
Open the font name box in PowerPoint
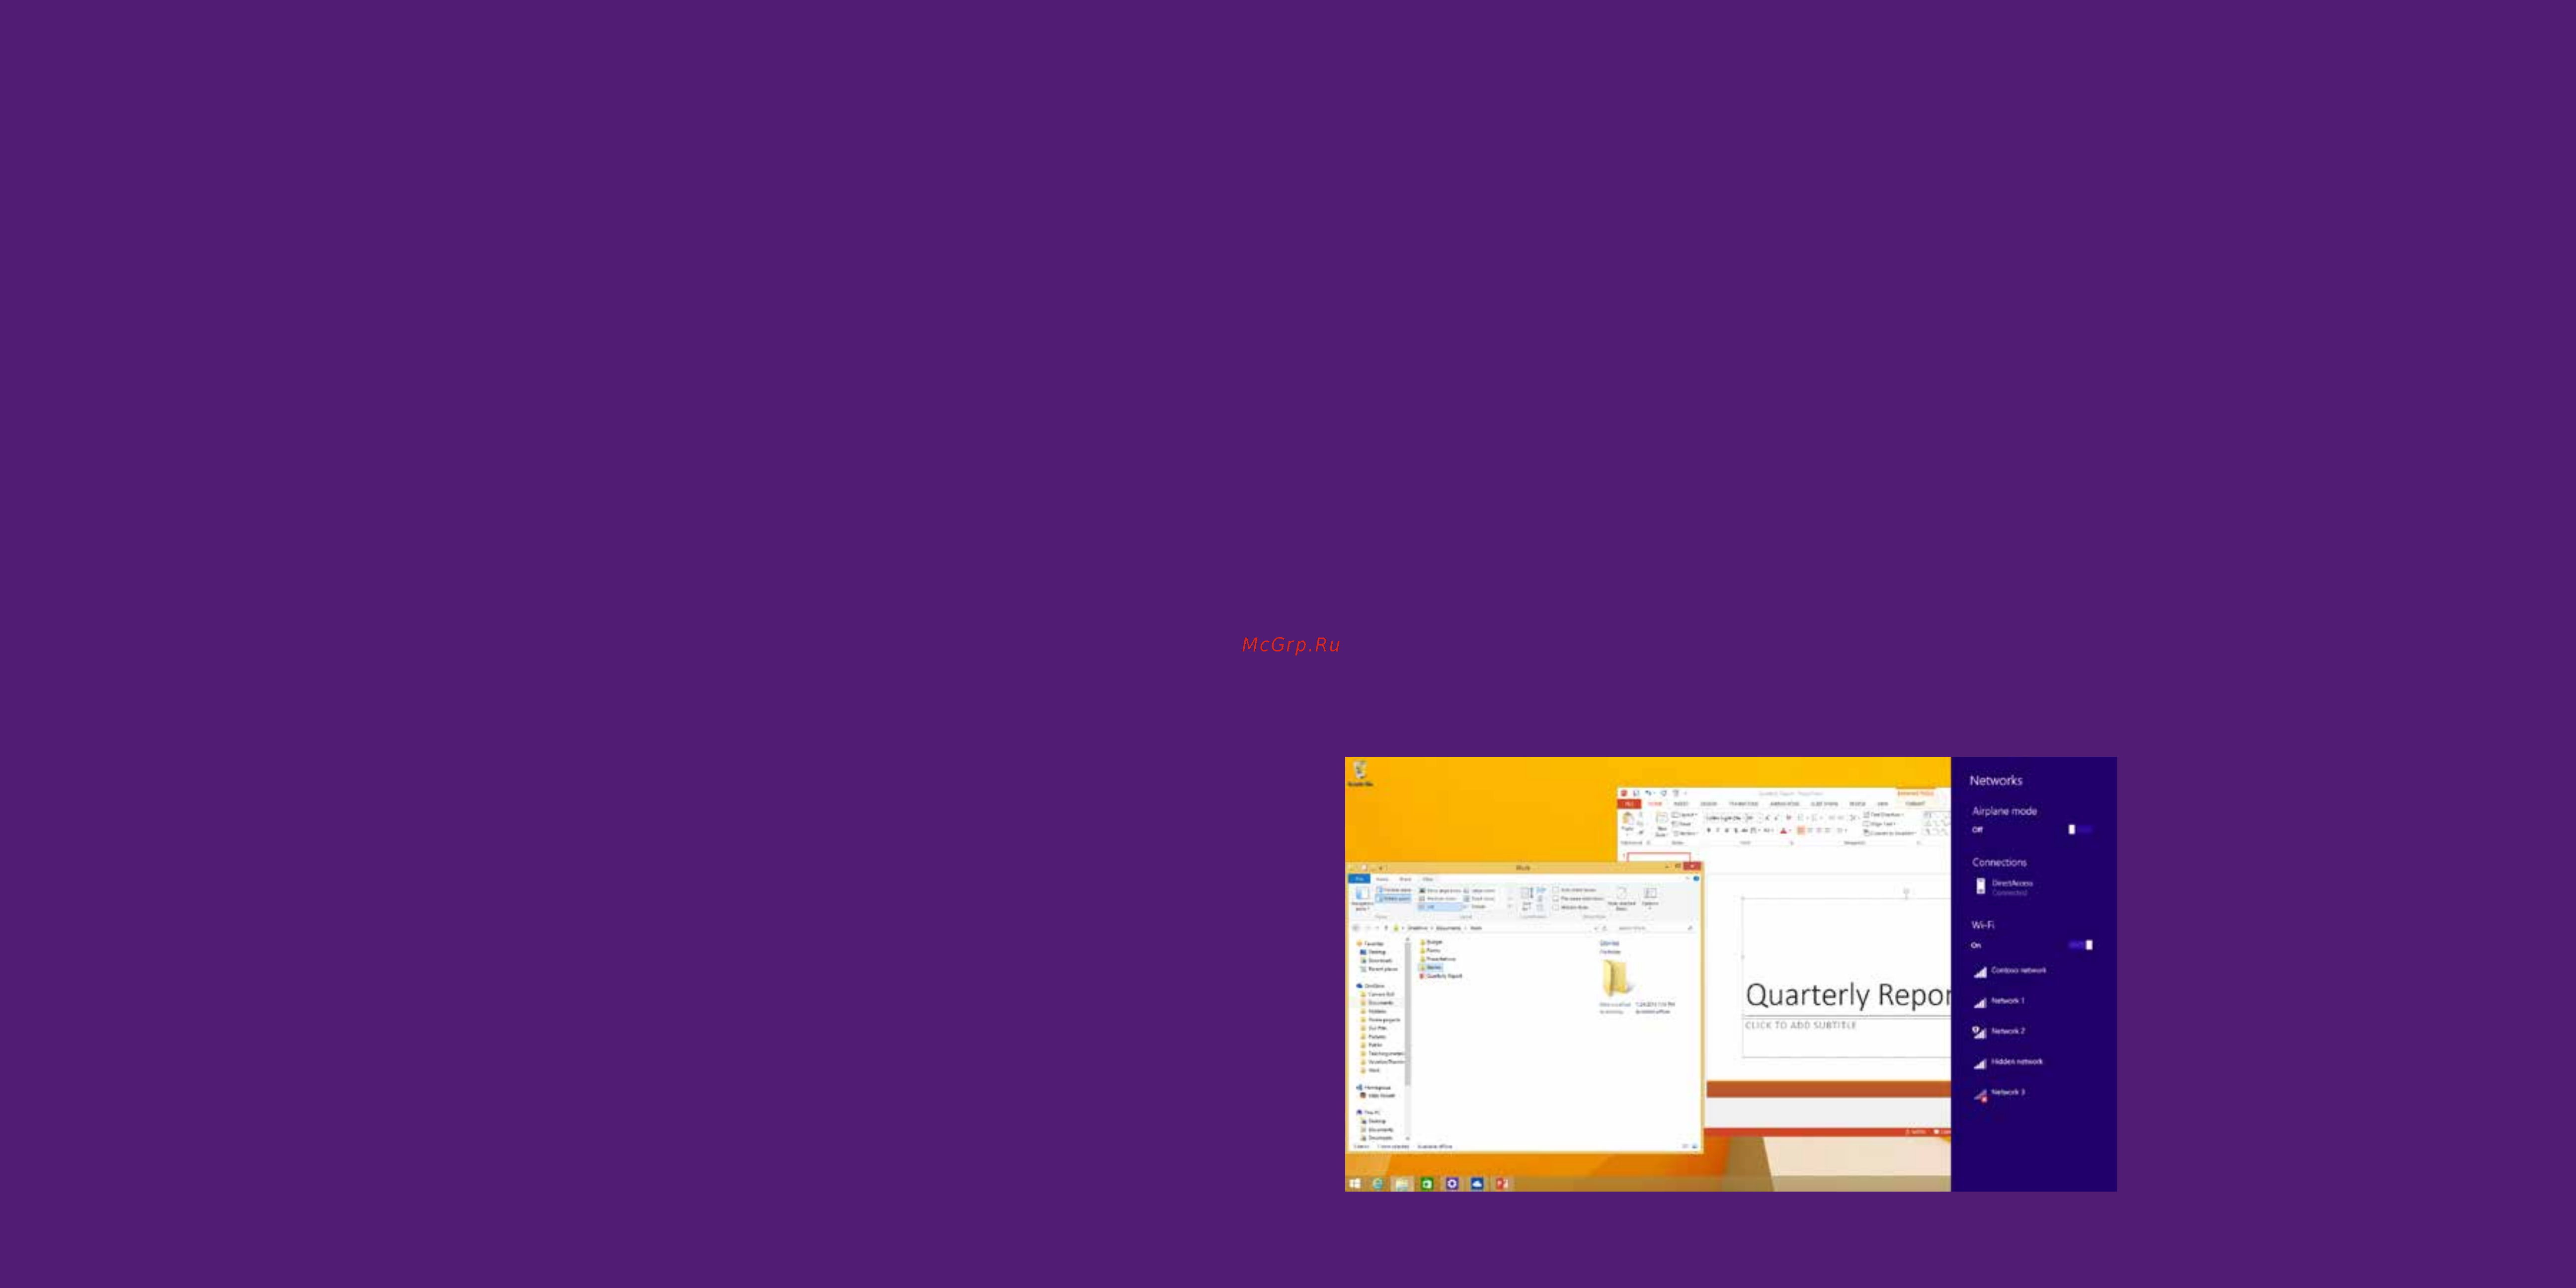point(1725,818)
